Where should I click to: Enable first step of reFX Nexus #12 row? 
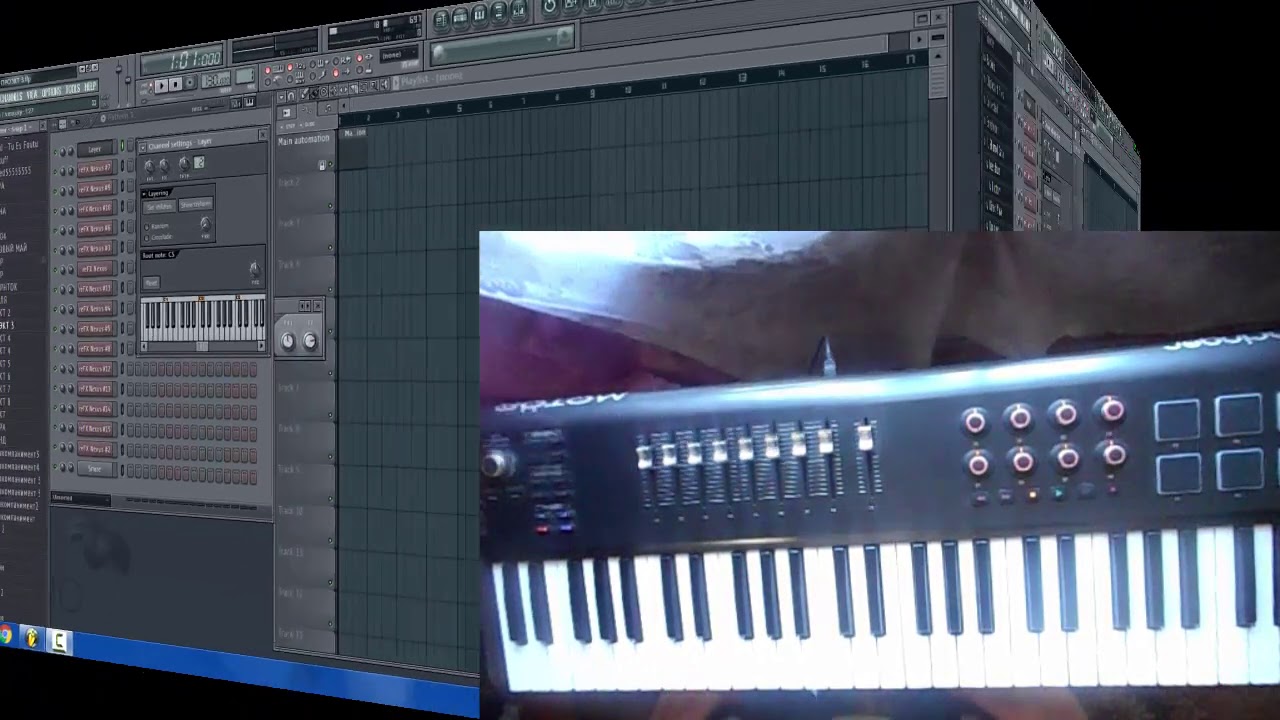131,369
